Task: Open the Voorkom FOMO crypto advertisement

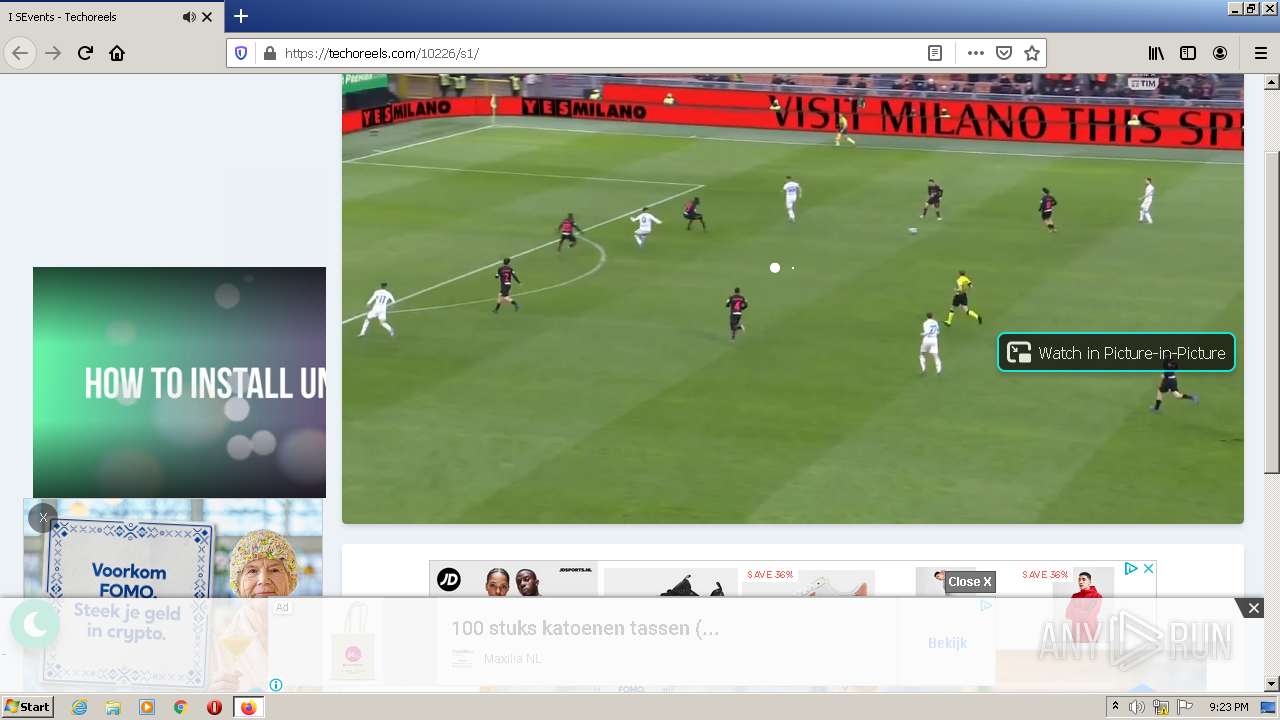Action: pos(173,594)
